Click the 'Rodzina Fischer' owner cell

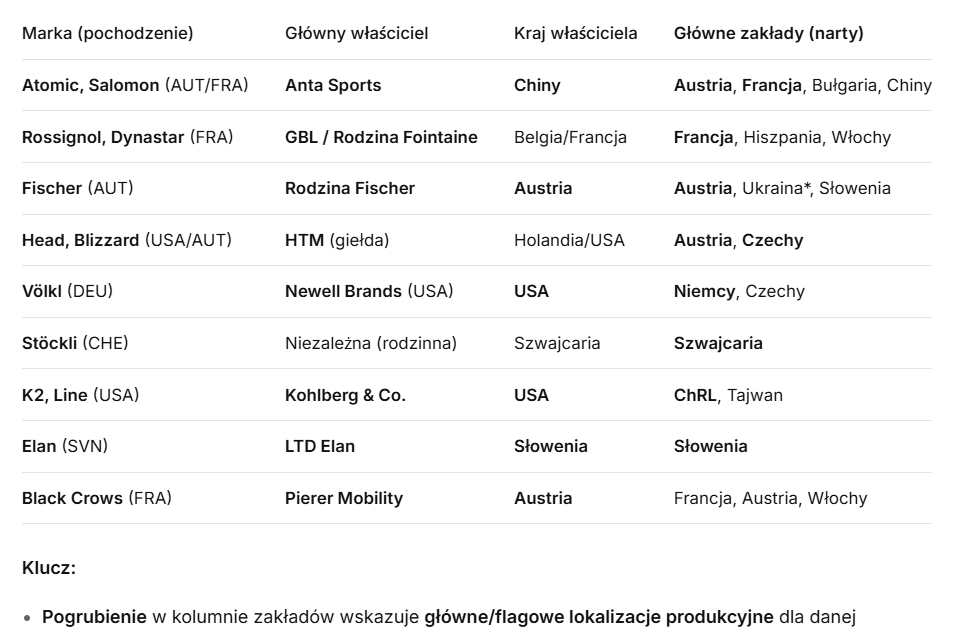[x=350, y=188]
